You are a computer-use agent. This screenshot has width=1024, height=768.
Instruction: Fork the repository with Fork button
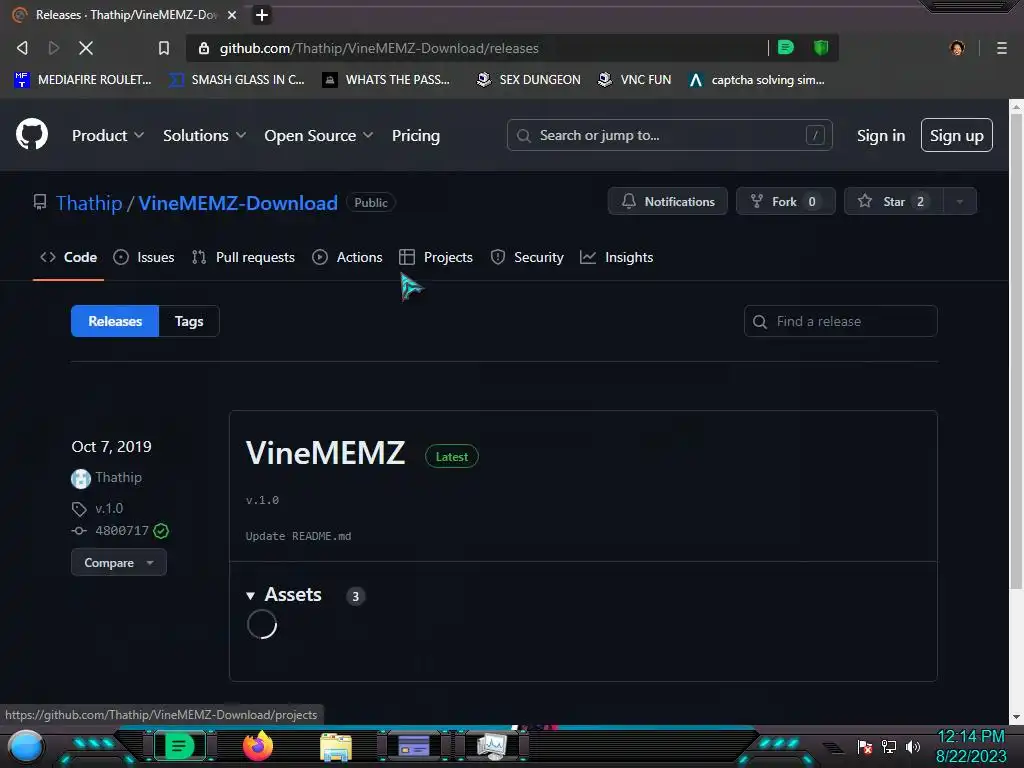pyautogui.click(x=786, y=201)
